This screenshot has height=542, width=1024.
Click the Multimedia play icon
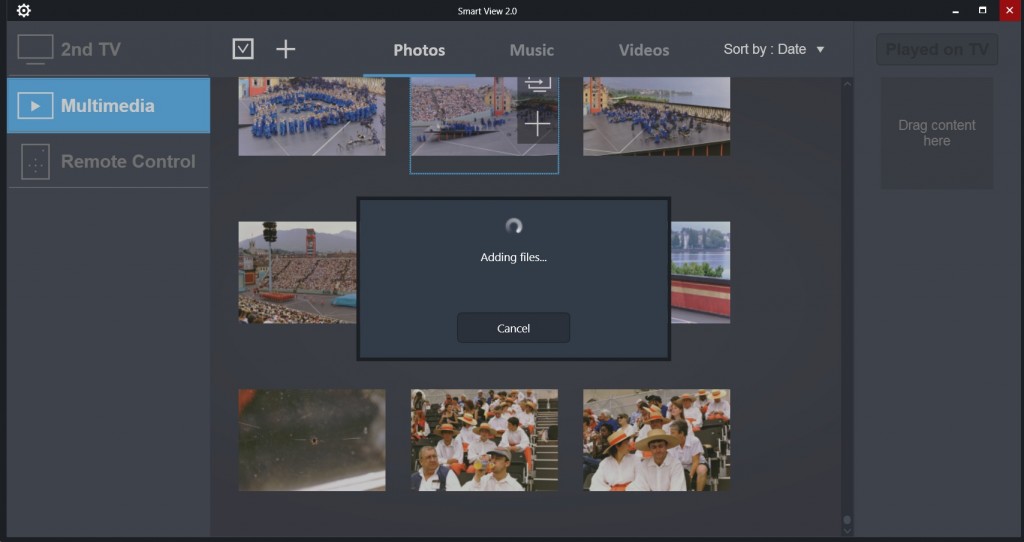[x=35, y=106]
